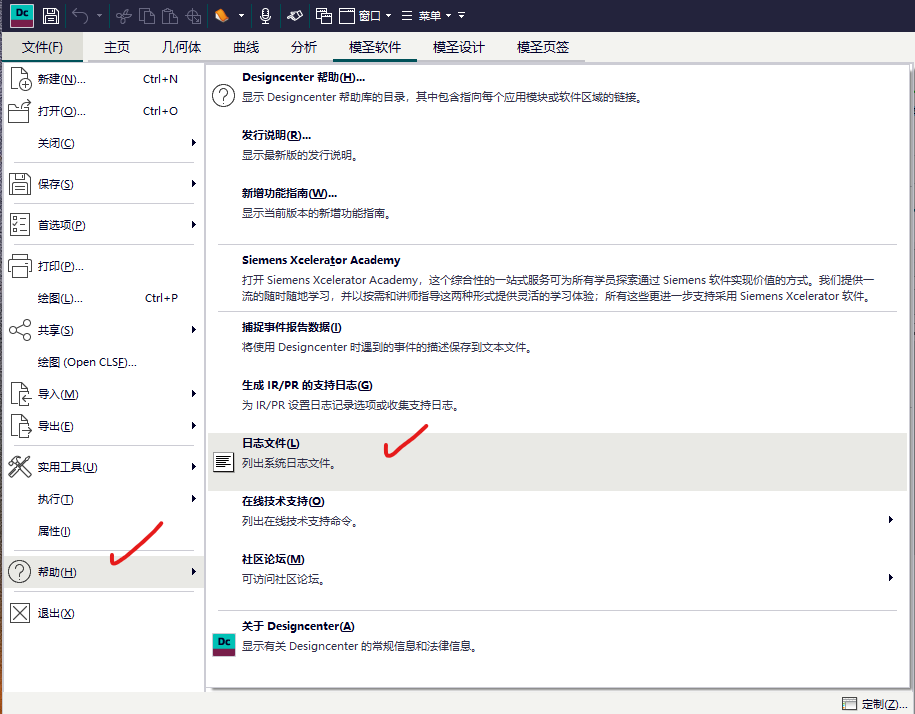Click the Designcenter Dc logo in title bar
The height and width of the screenshot is (714, 915).
(x=22, y=16)
